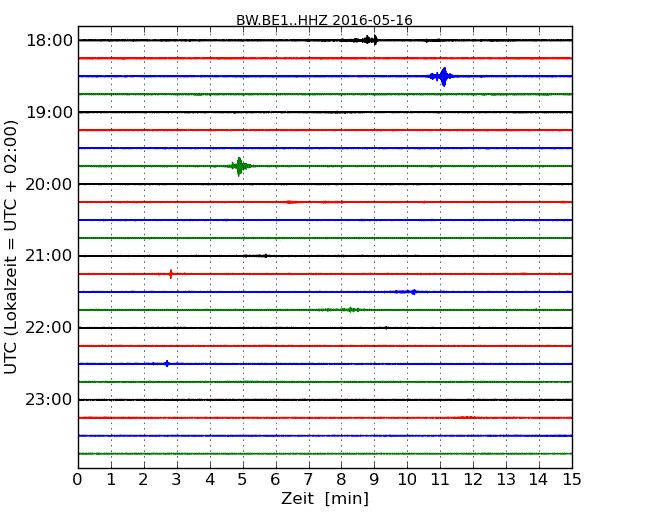
Task: Click the green seismic burst on the 19:45 trace
Action: pos(240,166)
